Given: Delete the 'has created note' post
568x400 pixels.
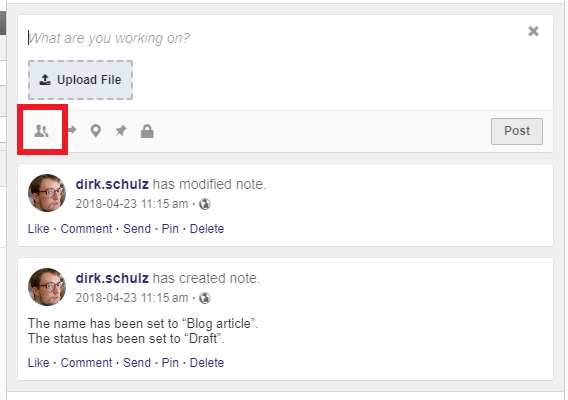Looking at the screenshot, I should pyautogui.click(x=207, y=363).
